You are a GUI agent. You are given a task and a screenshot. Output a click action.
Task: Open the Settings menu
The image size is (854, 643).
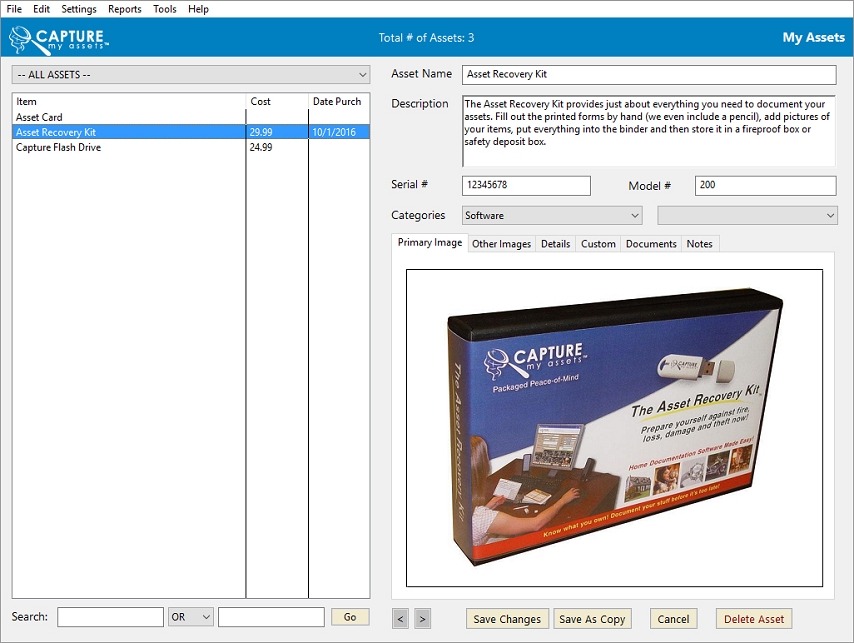pos(79,9)
